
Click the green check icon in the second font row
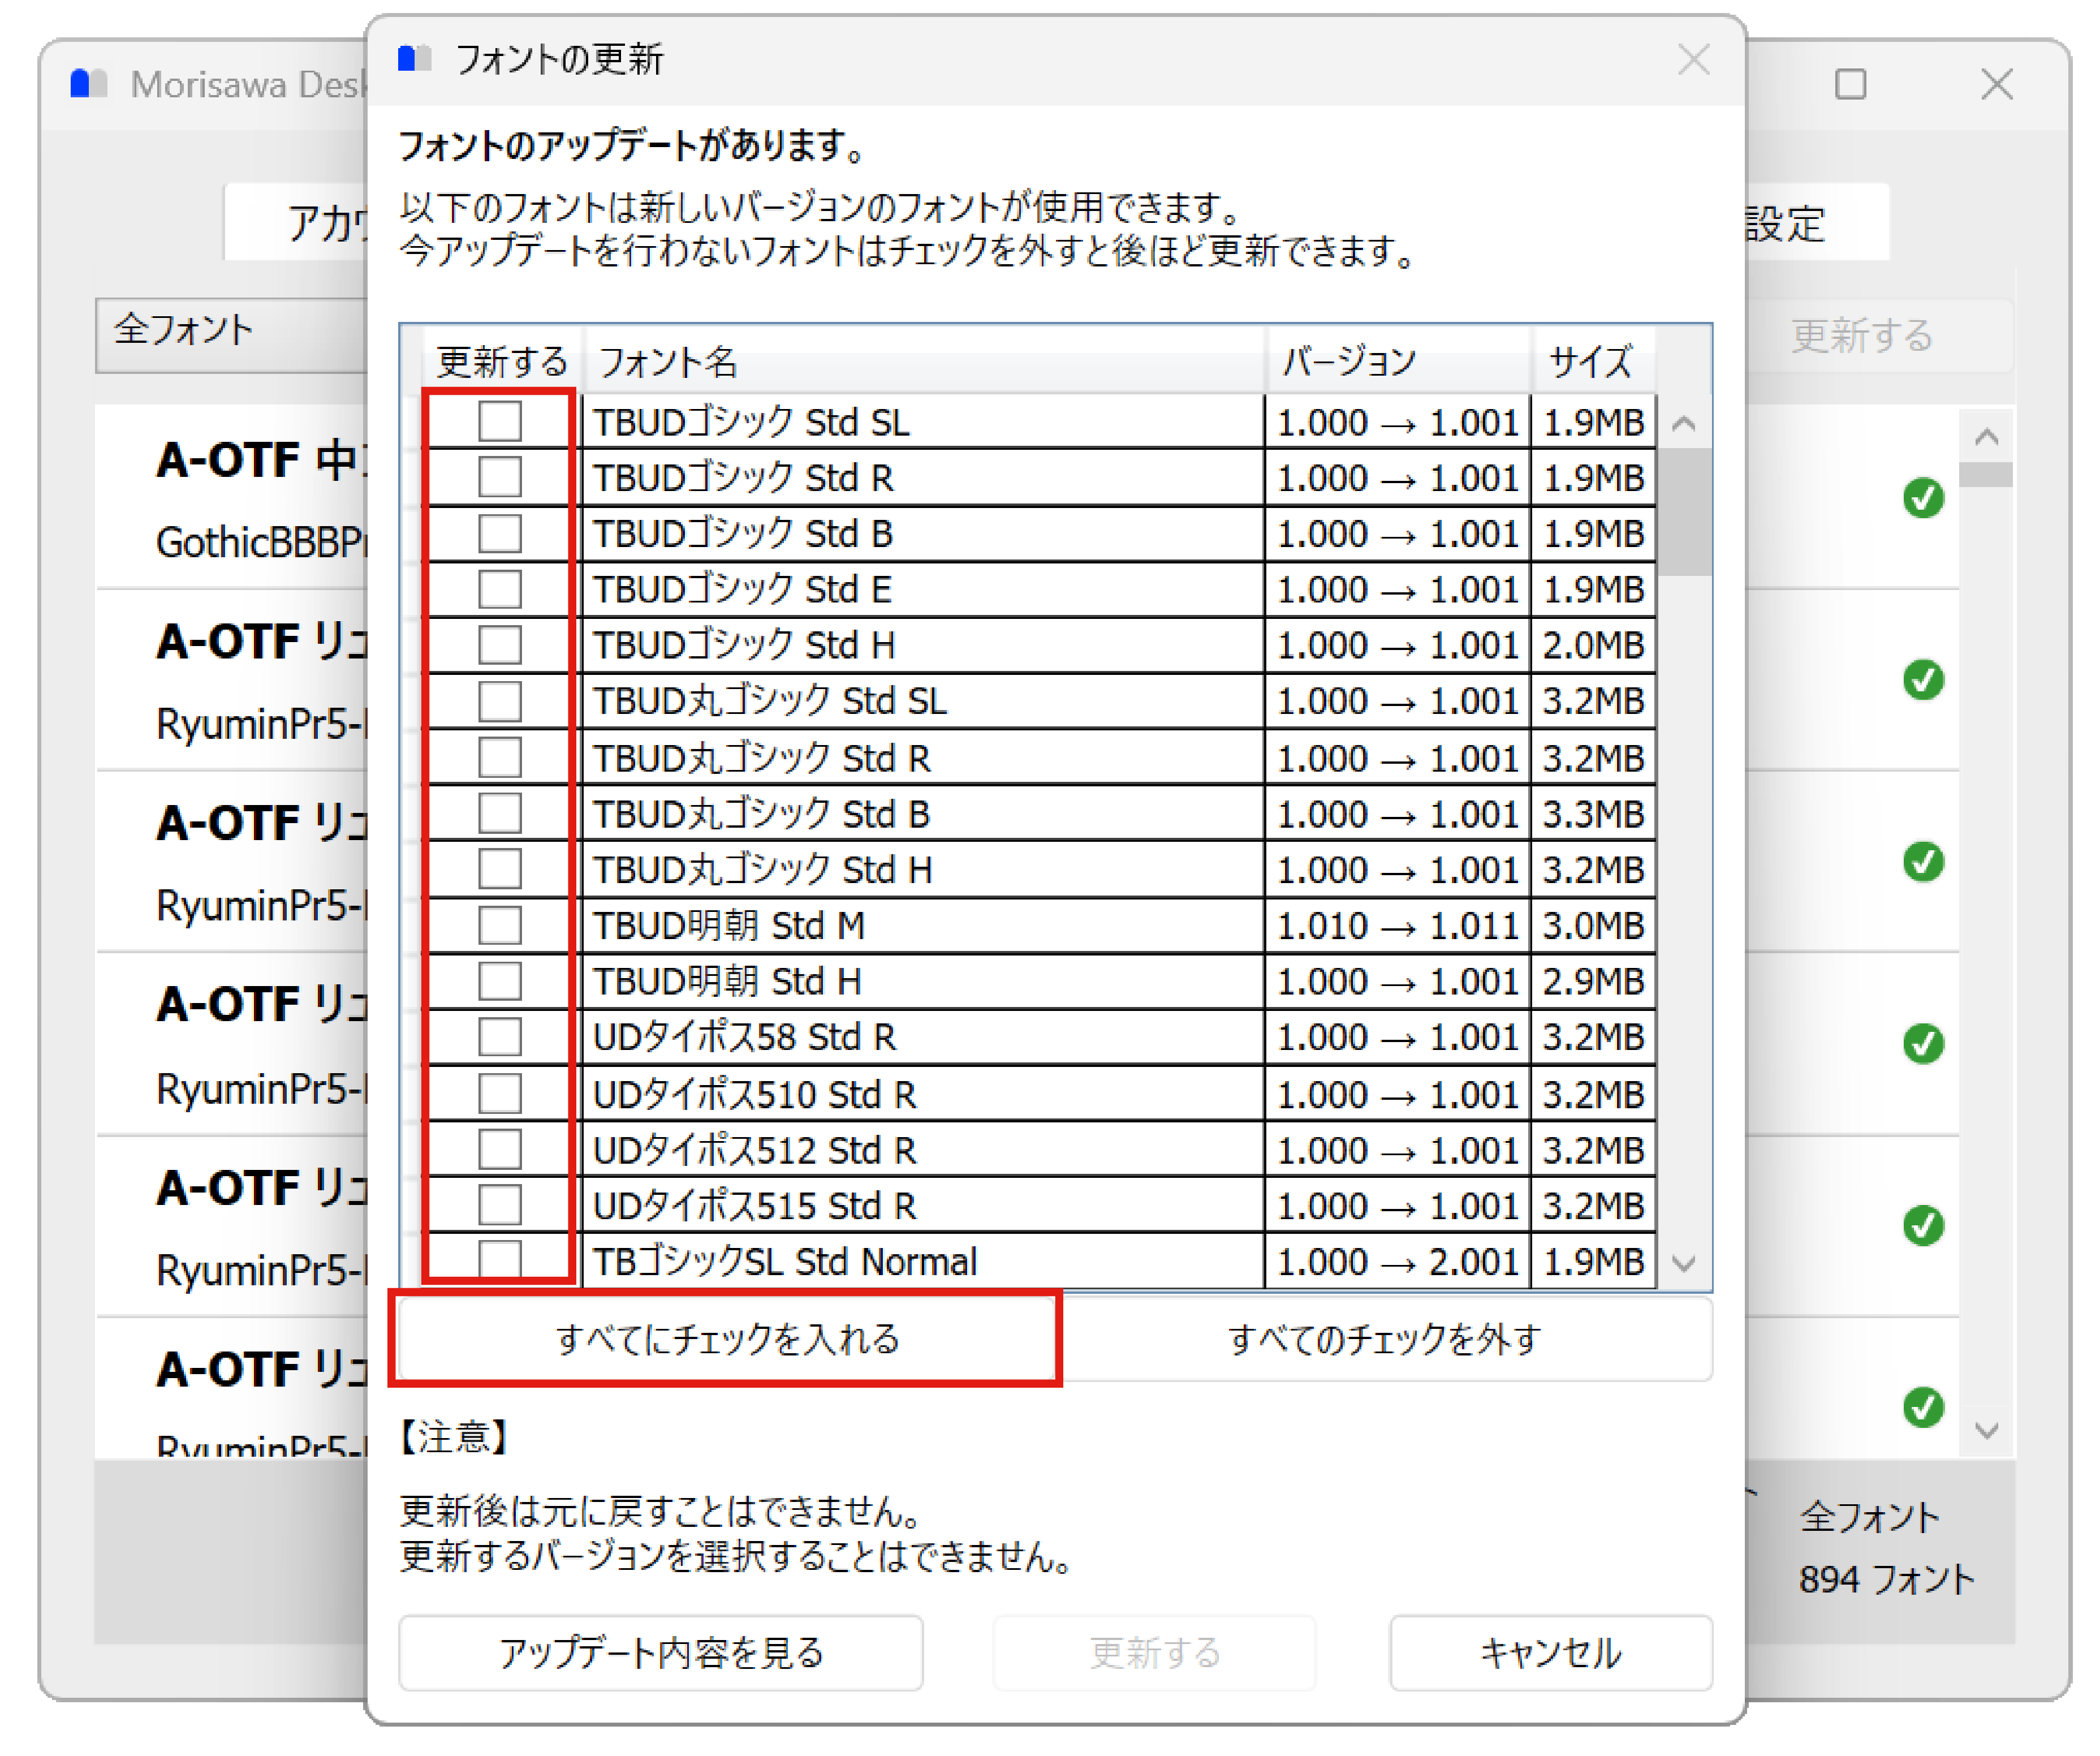coord(1923,680)
